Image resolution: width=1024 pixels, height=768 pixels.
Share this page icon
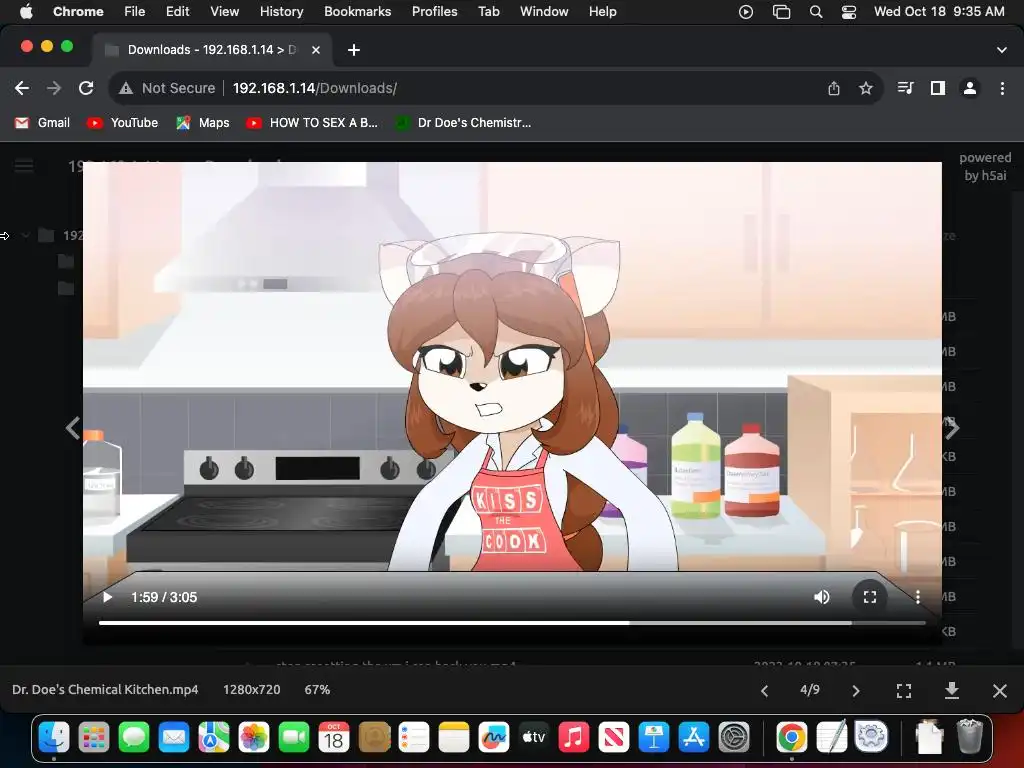tap(833, 88)
